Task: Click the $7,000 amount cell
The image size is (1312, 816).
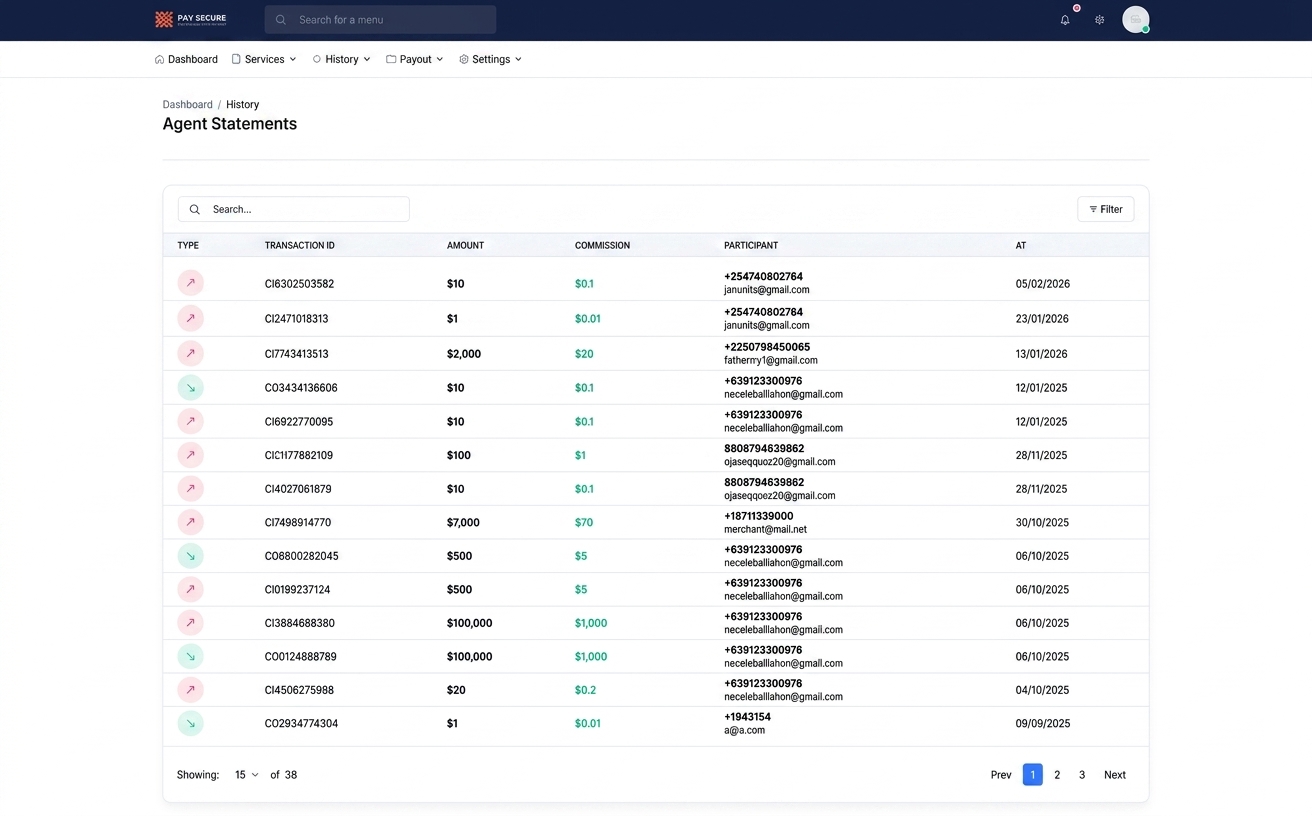Action: 463,522
